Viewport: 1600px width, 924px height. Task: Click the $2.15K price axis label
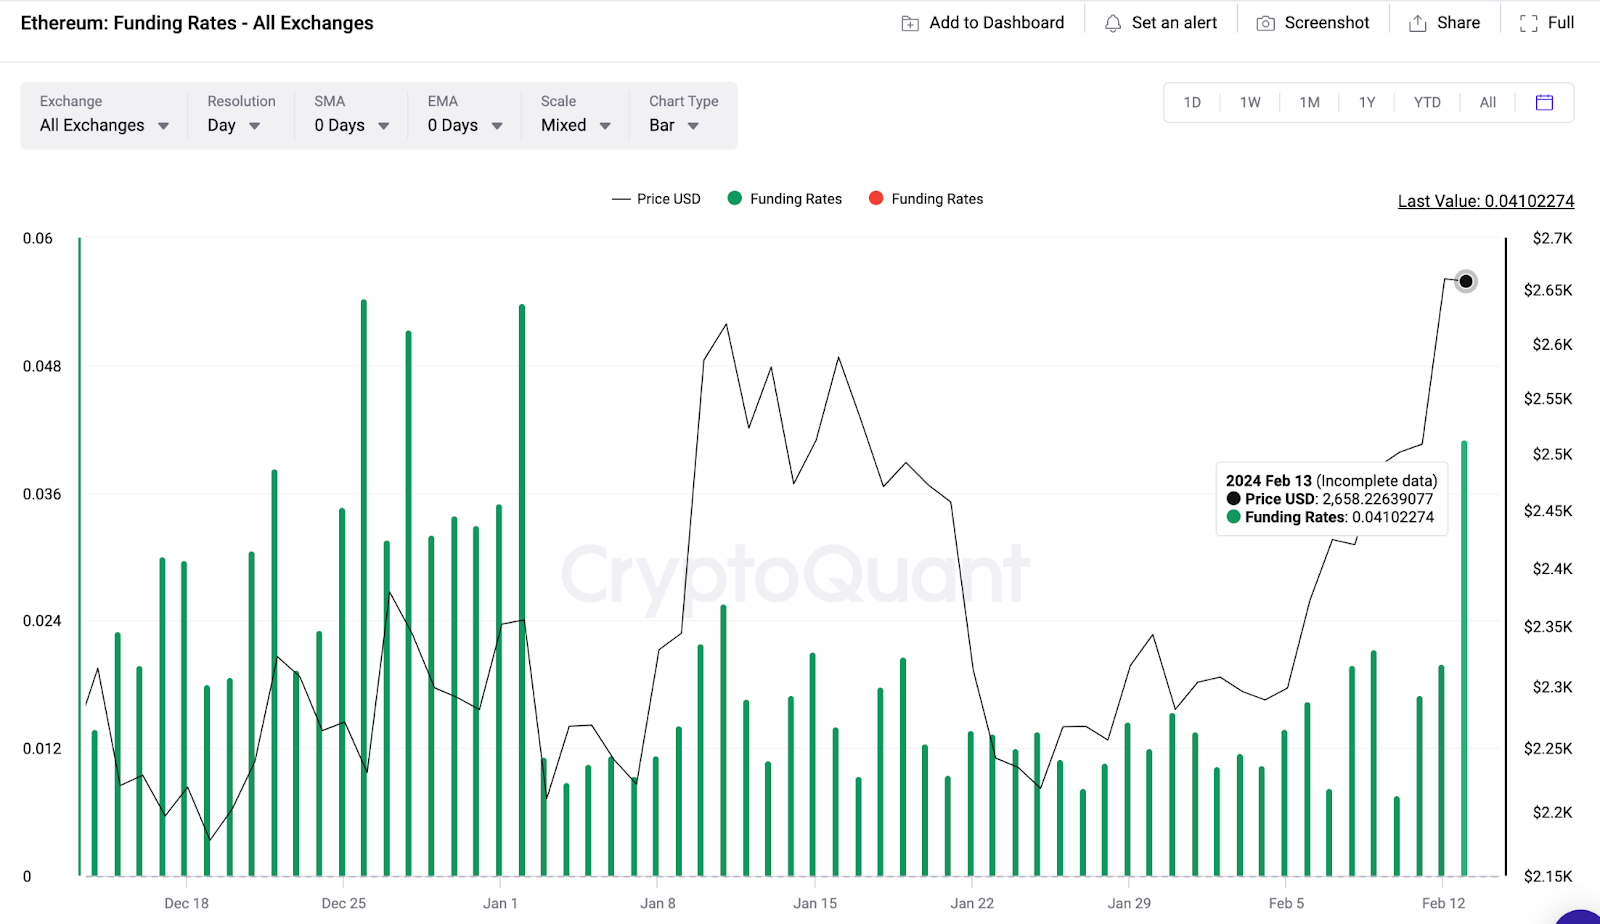1548,876
